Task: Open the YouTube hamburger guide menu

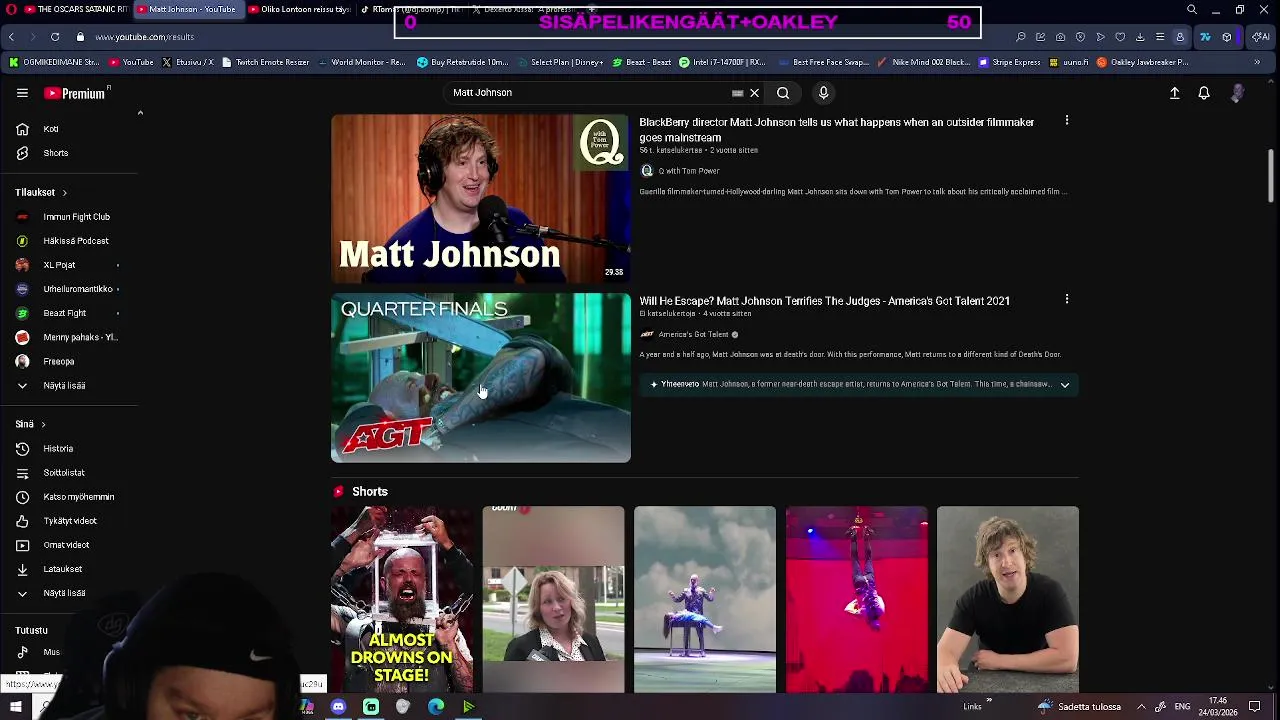Action: [22, 93]
